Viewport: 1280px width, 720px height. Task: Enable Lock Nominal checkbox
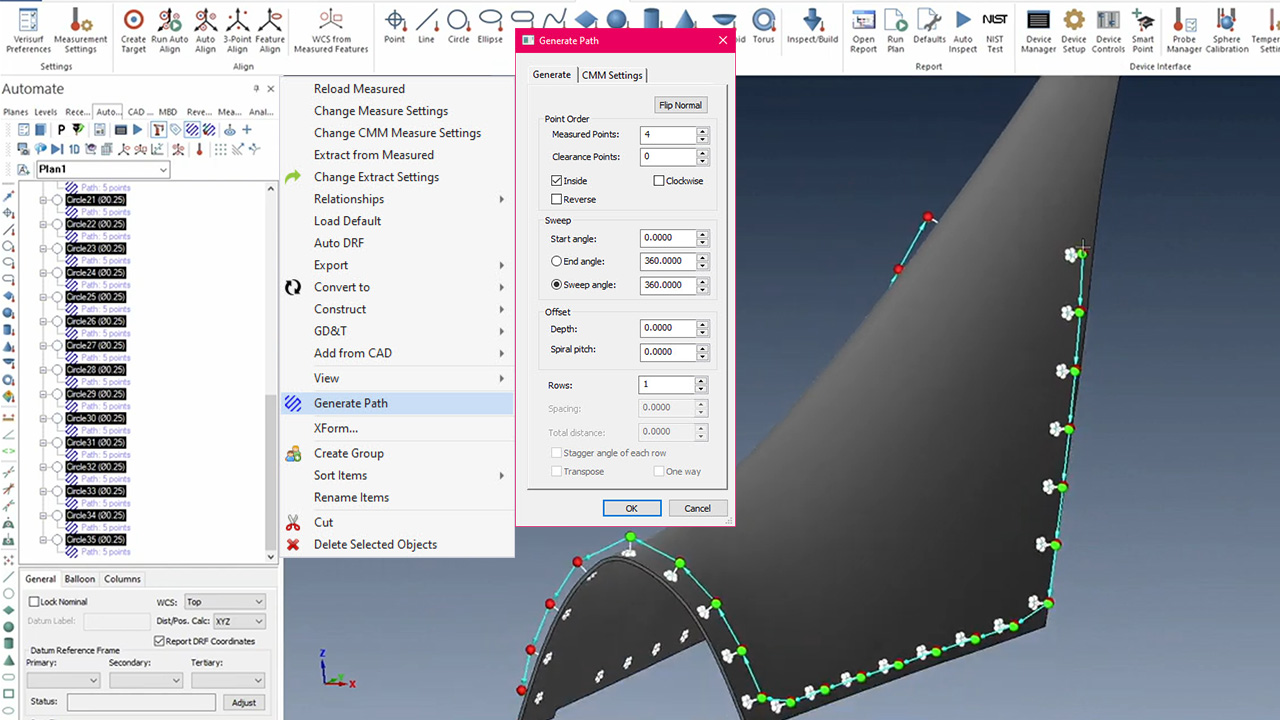34,602
